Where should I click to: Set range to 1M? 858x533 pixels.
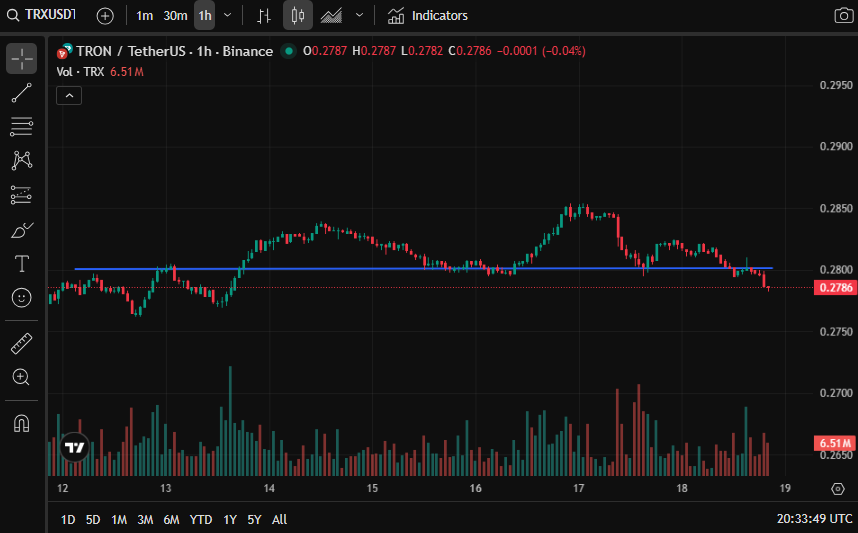pos(119,519)
